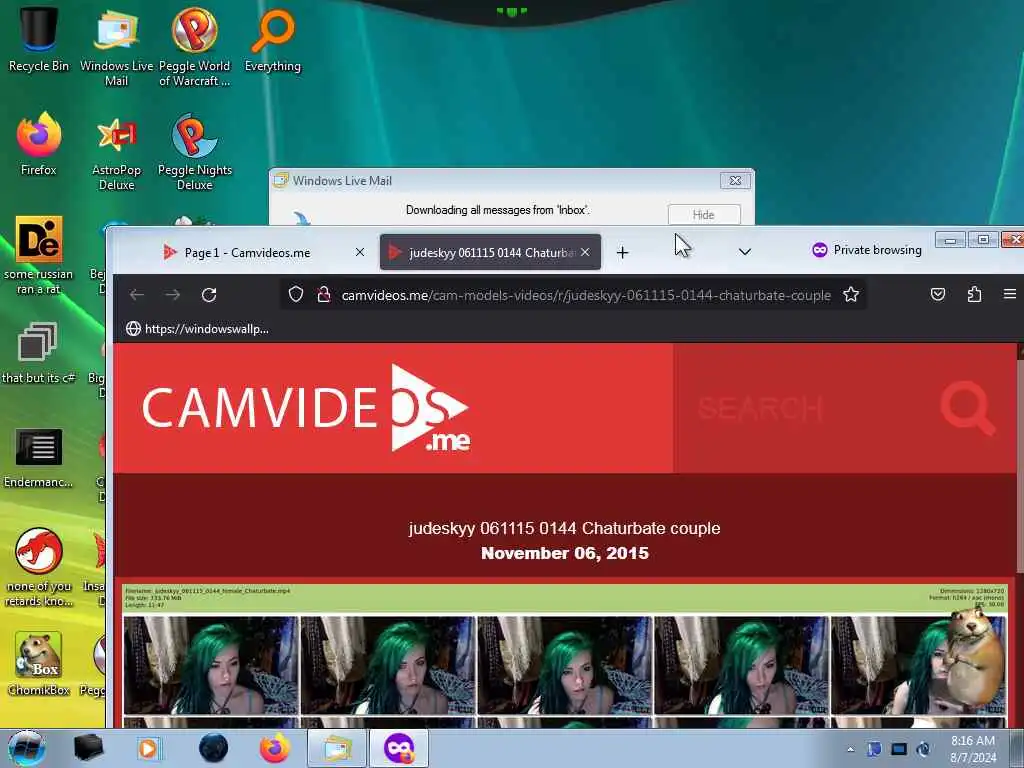The image size is (1024, 768).
Task: Open the taskbar clock showing 8:16 AM
Action: tap(973, 749)
